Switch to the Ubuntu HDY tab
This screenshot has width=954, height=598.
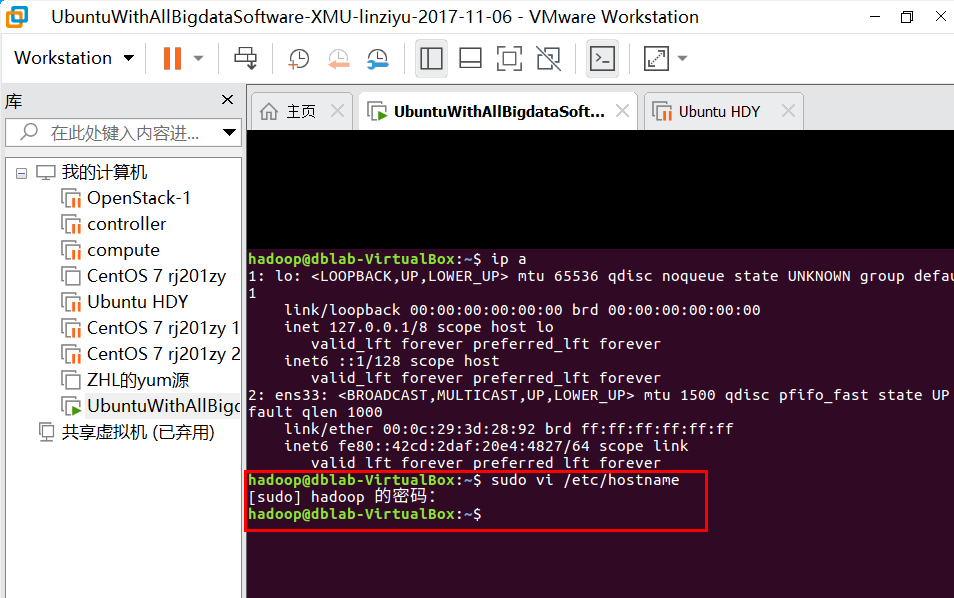coord(719,112)
